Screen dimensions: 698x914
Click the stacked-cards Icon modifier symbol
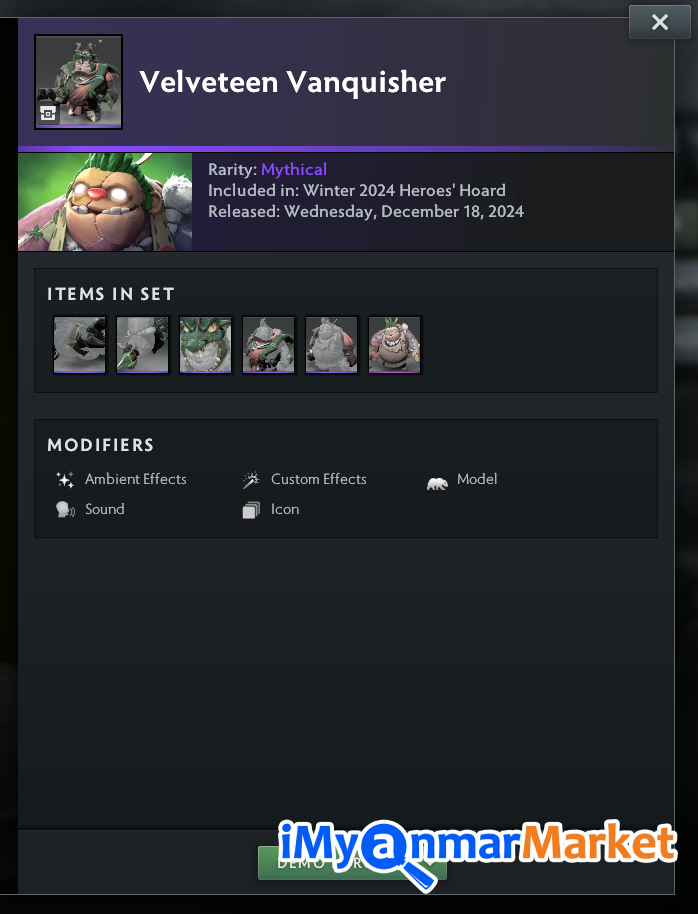[251, 510]
